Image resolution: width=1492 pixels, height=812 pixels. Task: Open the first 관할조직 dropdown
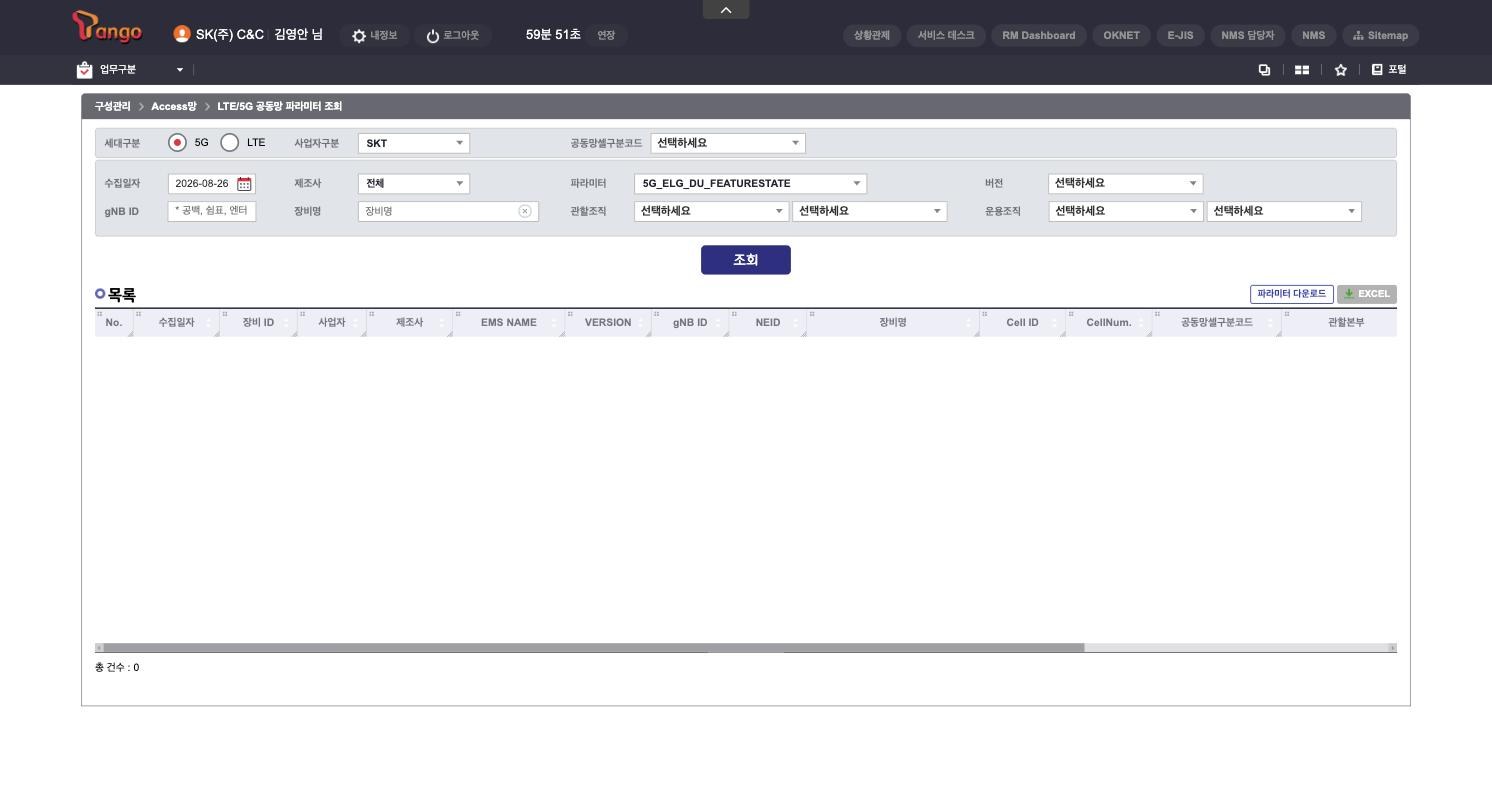click(x=711, y=211)
